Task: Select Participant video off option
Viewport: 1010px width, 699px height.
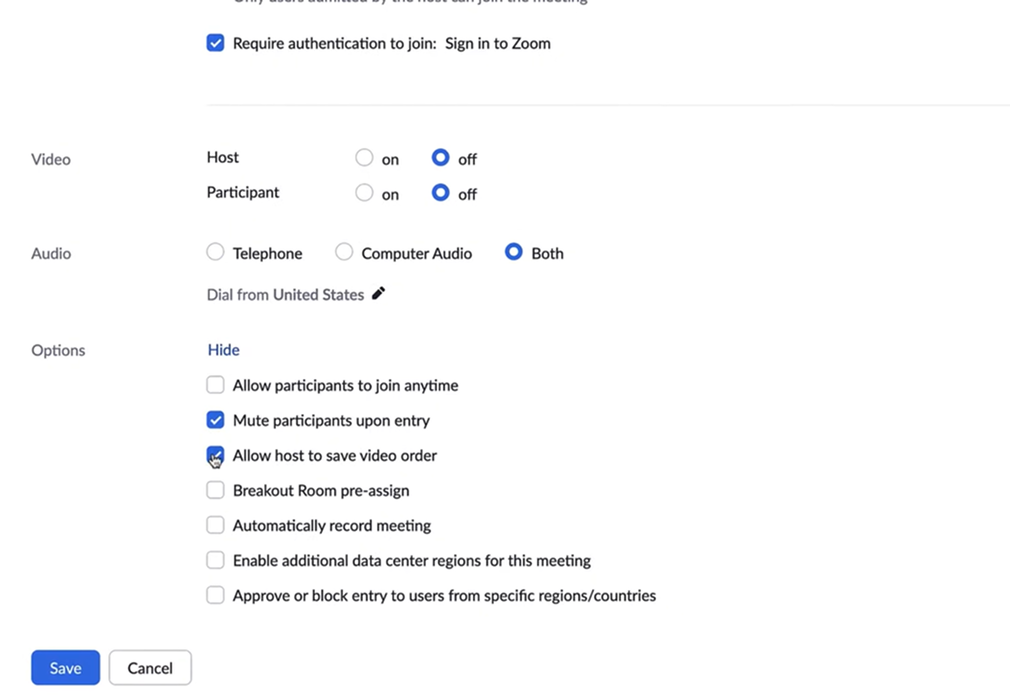Action: (440, 193)
